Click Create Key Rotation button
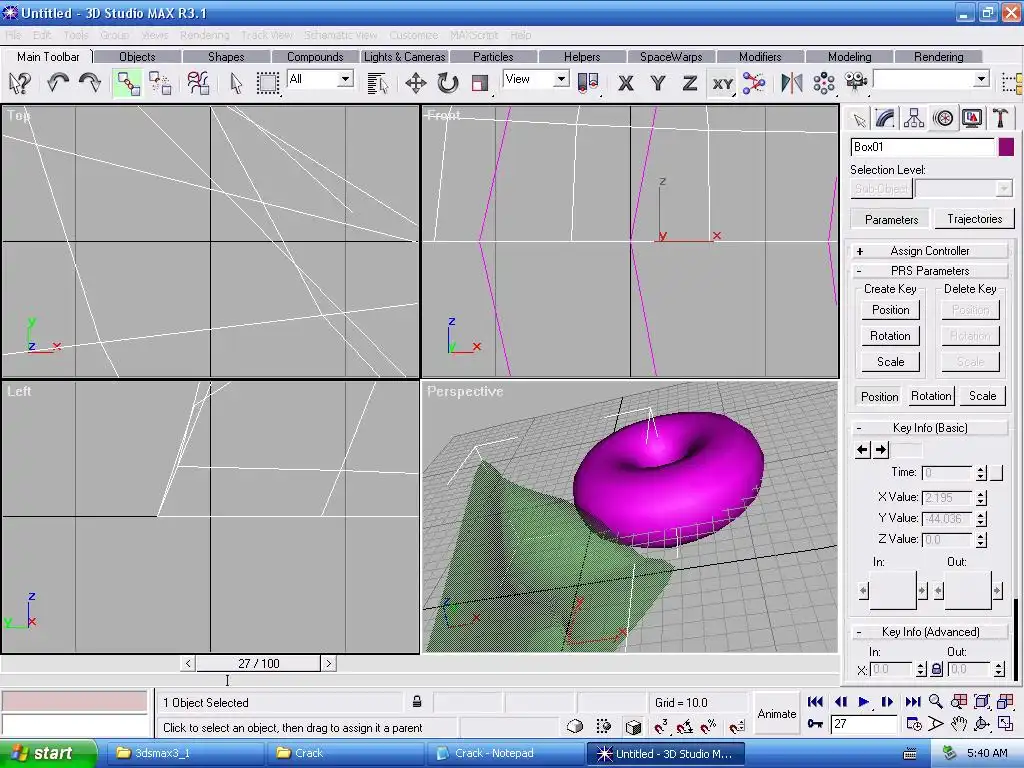Image resolution: width=1024 pixels, height=768 pixels. click(890, 336)
